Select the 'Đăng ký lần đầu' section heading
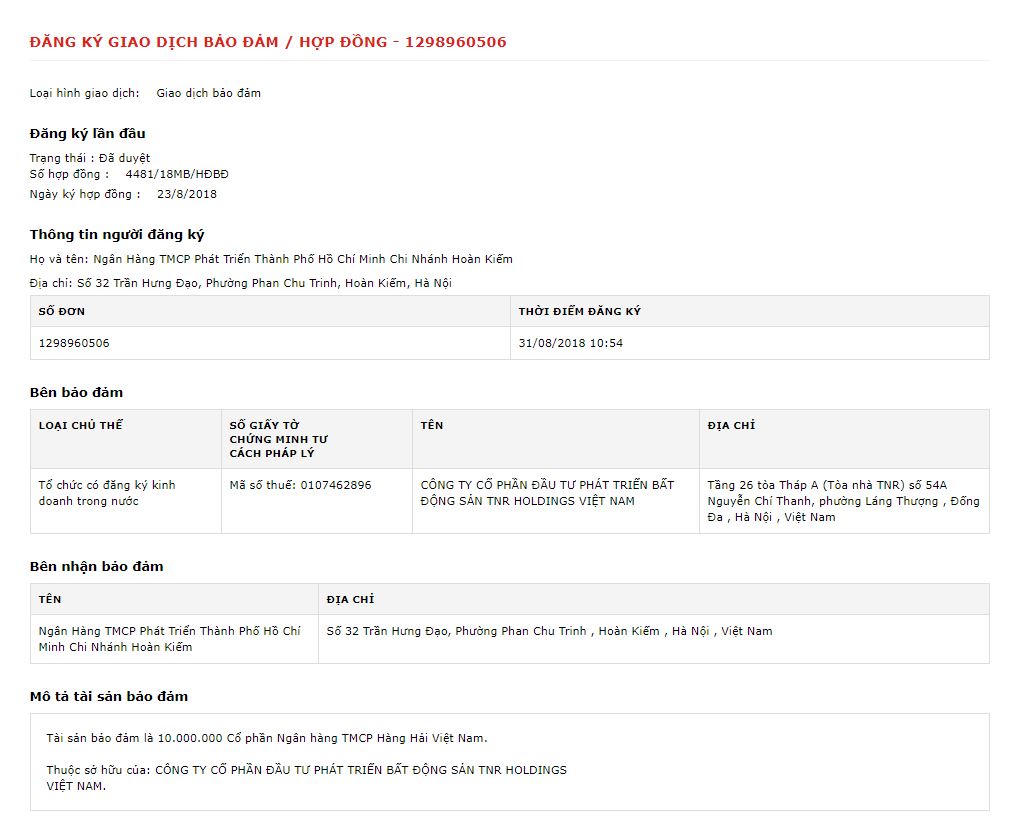The width and height of the screenshot is (1012, 838). point(87,133)
